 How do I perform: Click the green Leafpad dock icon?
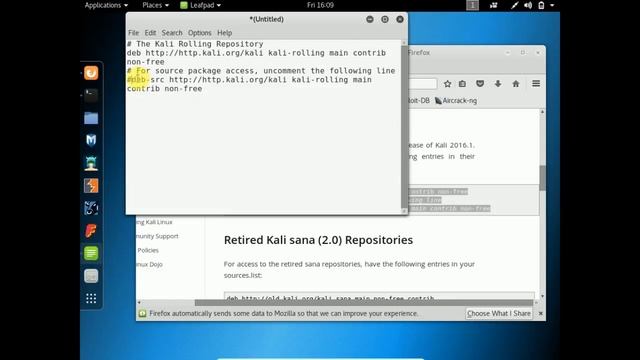[91, 253]
